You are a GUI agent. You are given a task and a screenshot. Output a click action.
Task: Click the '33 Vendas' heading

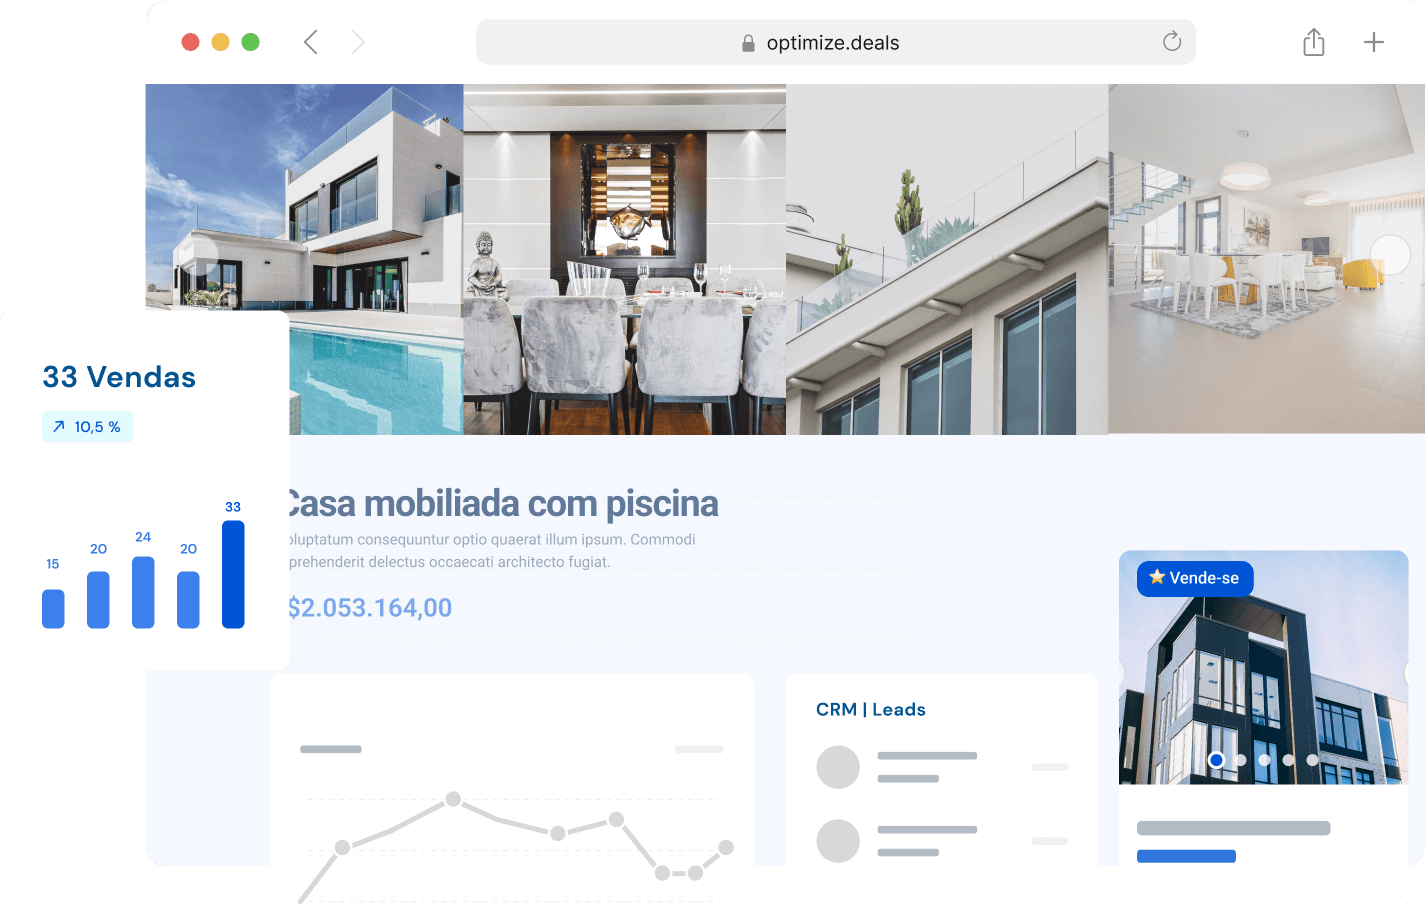[x=119, y=377]
